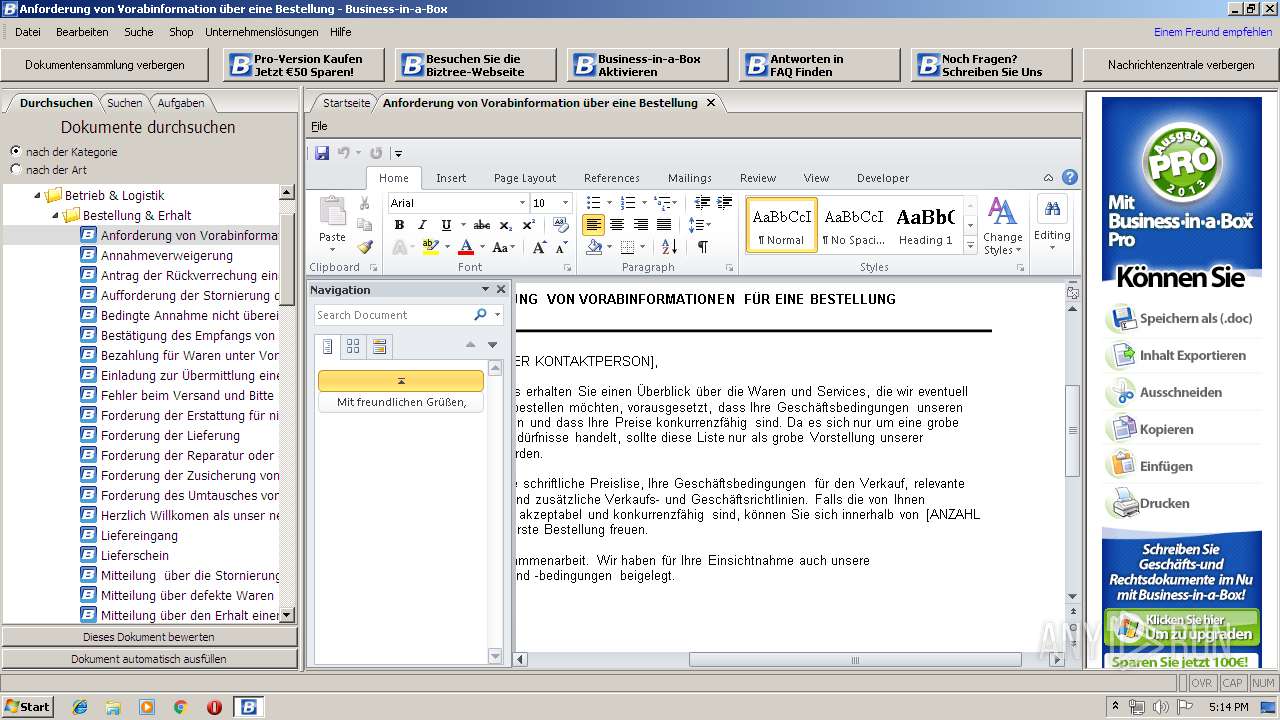This screenshot has width=1280, height=720.
Task: Open the References tab
Action: coord(611,178)
